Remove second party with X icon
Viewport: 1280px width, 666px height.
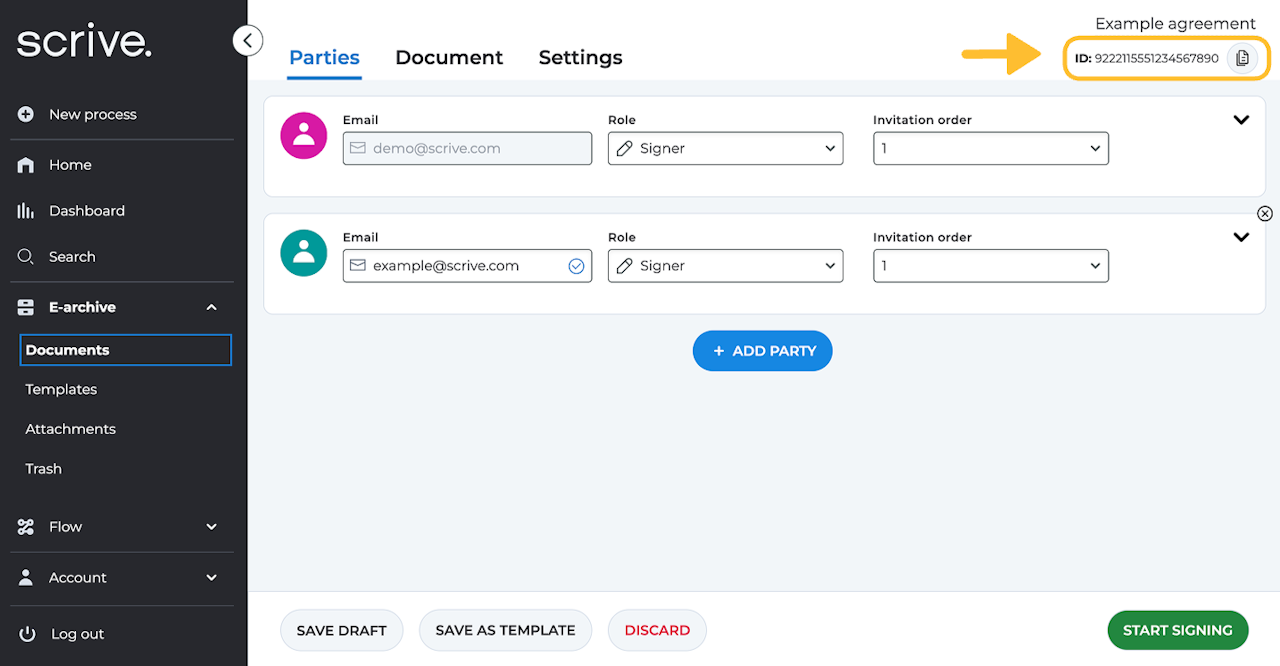tap(1264, 213)
